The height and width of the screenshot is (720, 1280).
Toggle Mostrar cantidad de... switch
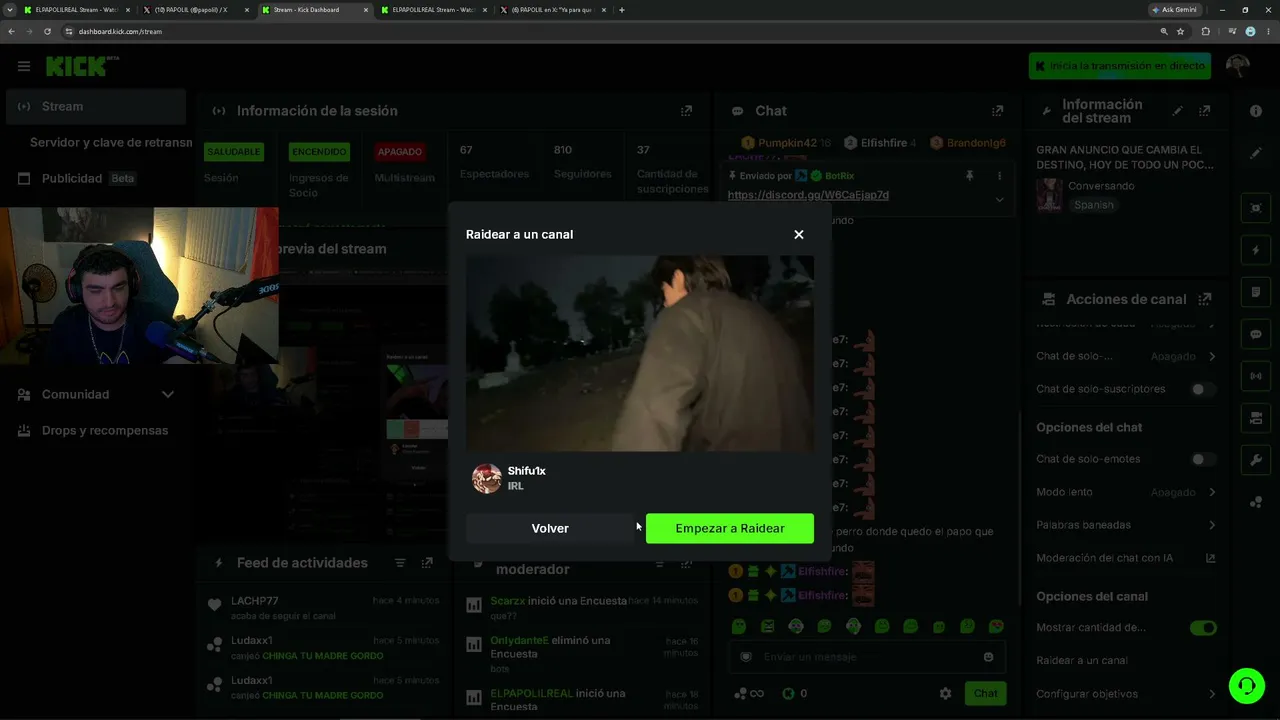[x=1203, y=628]
